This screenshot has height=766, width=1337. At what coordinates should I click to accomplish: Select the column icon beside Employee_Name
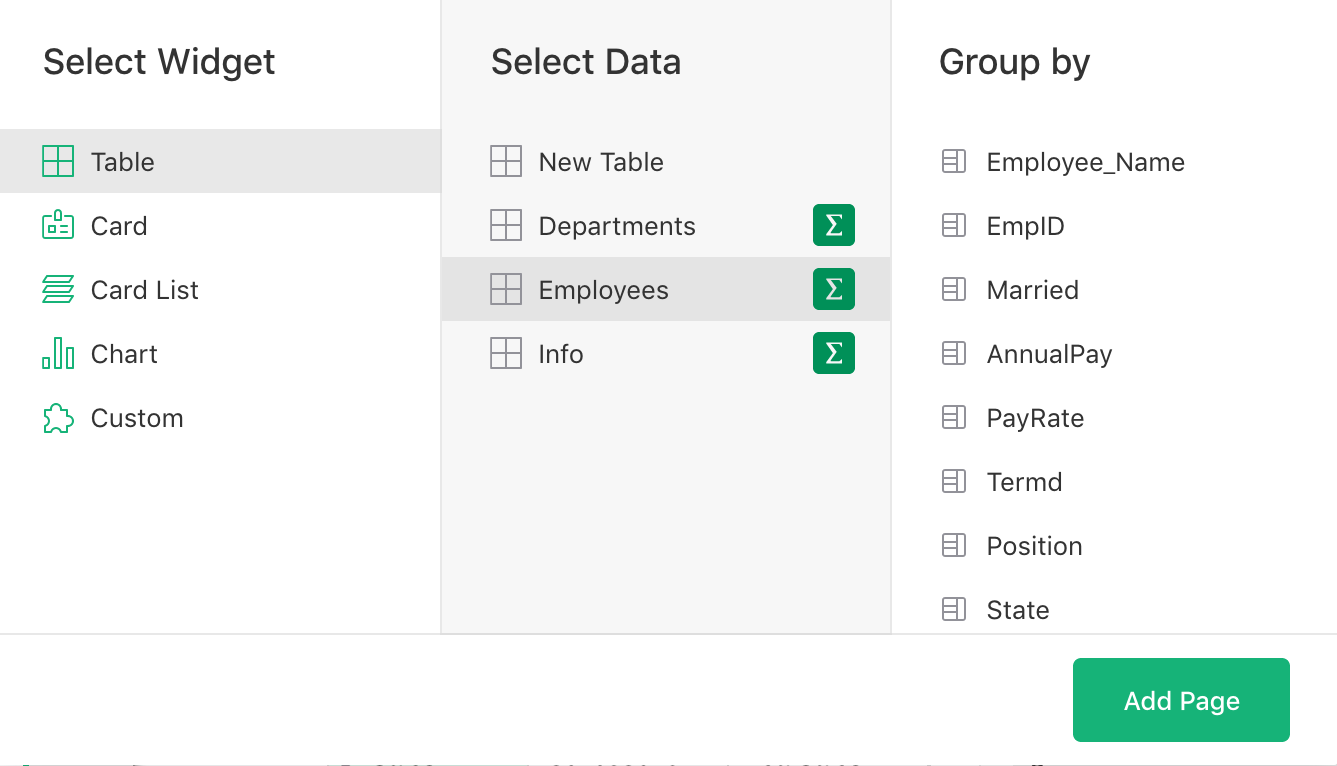(x=953, y=161)
